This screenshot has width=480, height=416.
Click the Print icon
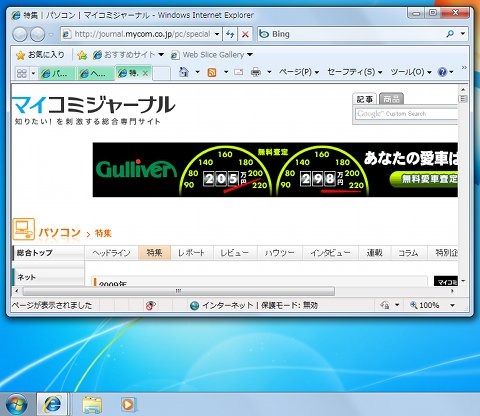pyautogui.click(x=256, y=72)
